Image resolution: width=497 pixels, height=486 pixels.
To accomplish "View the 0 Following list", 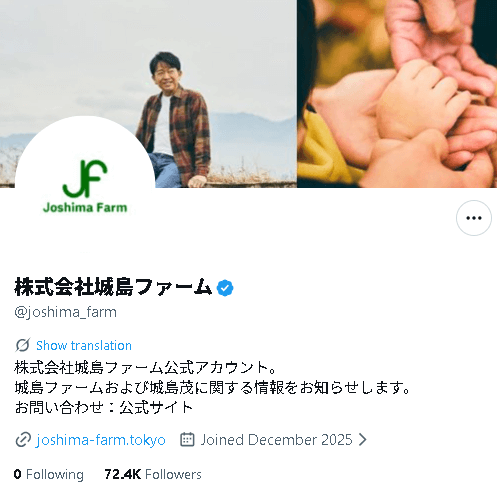I will pyautogui.click(x=49, y=474).
